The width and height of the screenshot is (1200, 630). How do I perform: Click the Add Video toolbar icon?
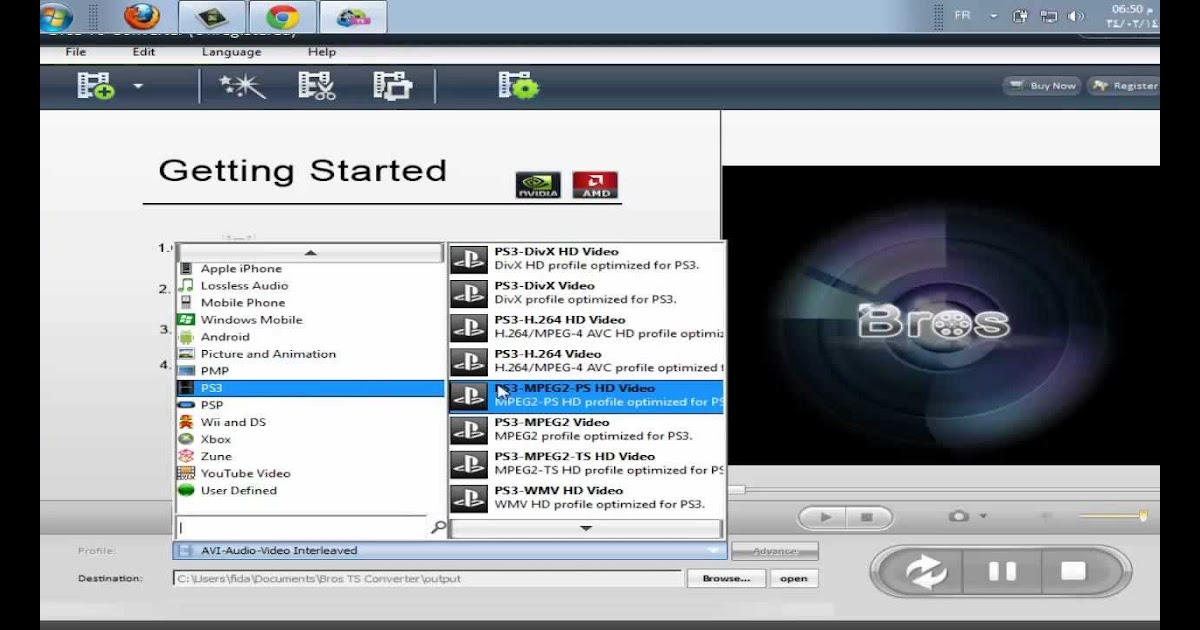96,86
